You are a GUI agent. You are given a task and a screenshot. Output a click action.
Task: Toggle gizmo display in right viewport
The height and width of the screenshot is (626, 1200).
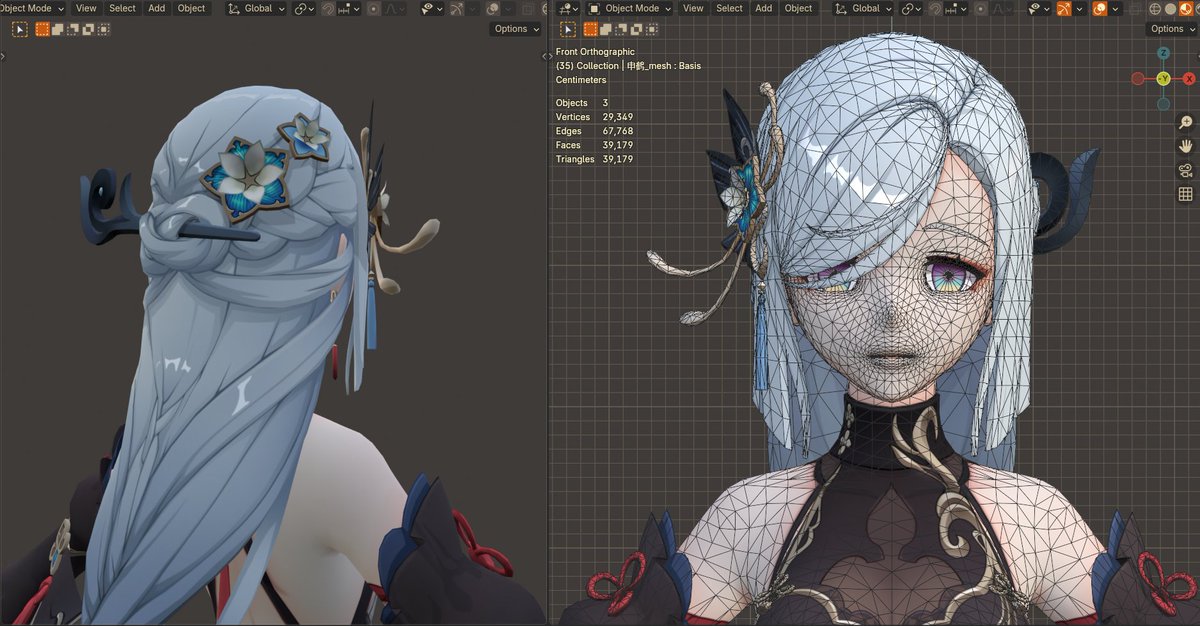(x=1063, y=8)
